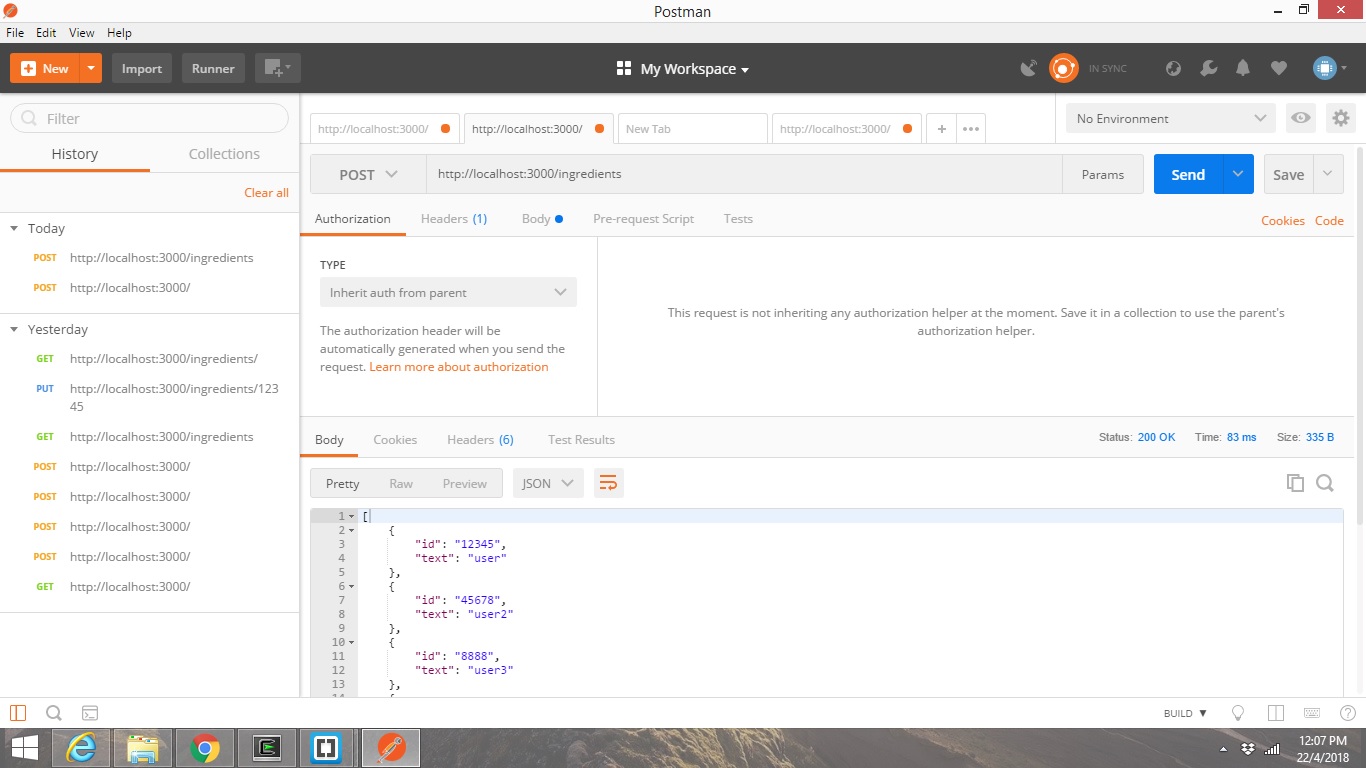Viewport: 1366px width, 768px height.
Task: Toggle the environment quick look eye
Action: pyautogui.click(x=1300, y=118)
